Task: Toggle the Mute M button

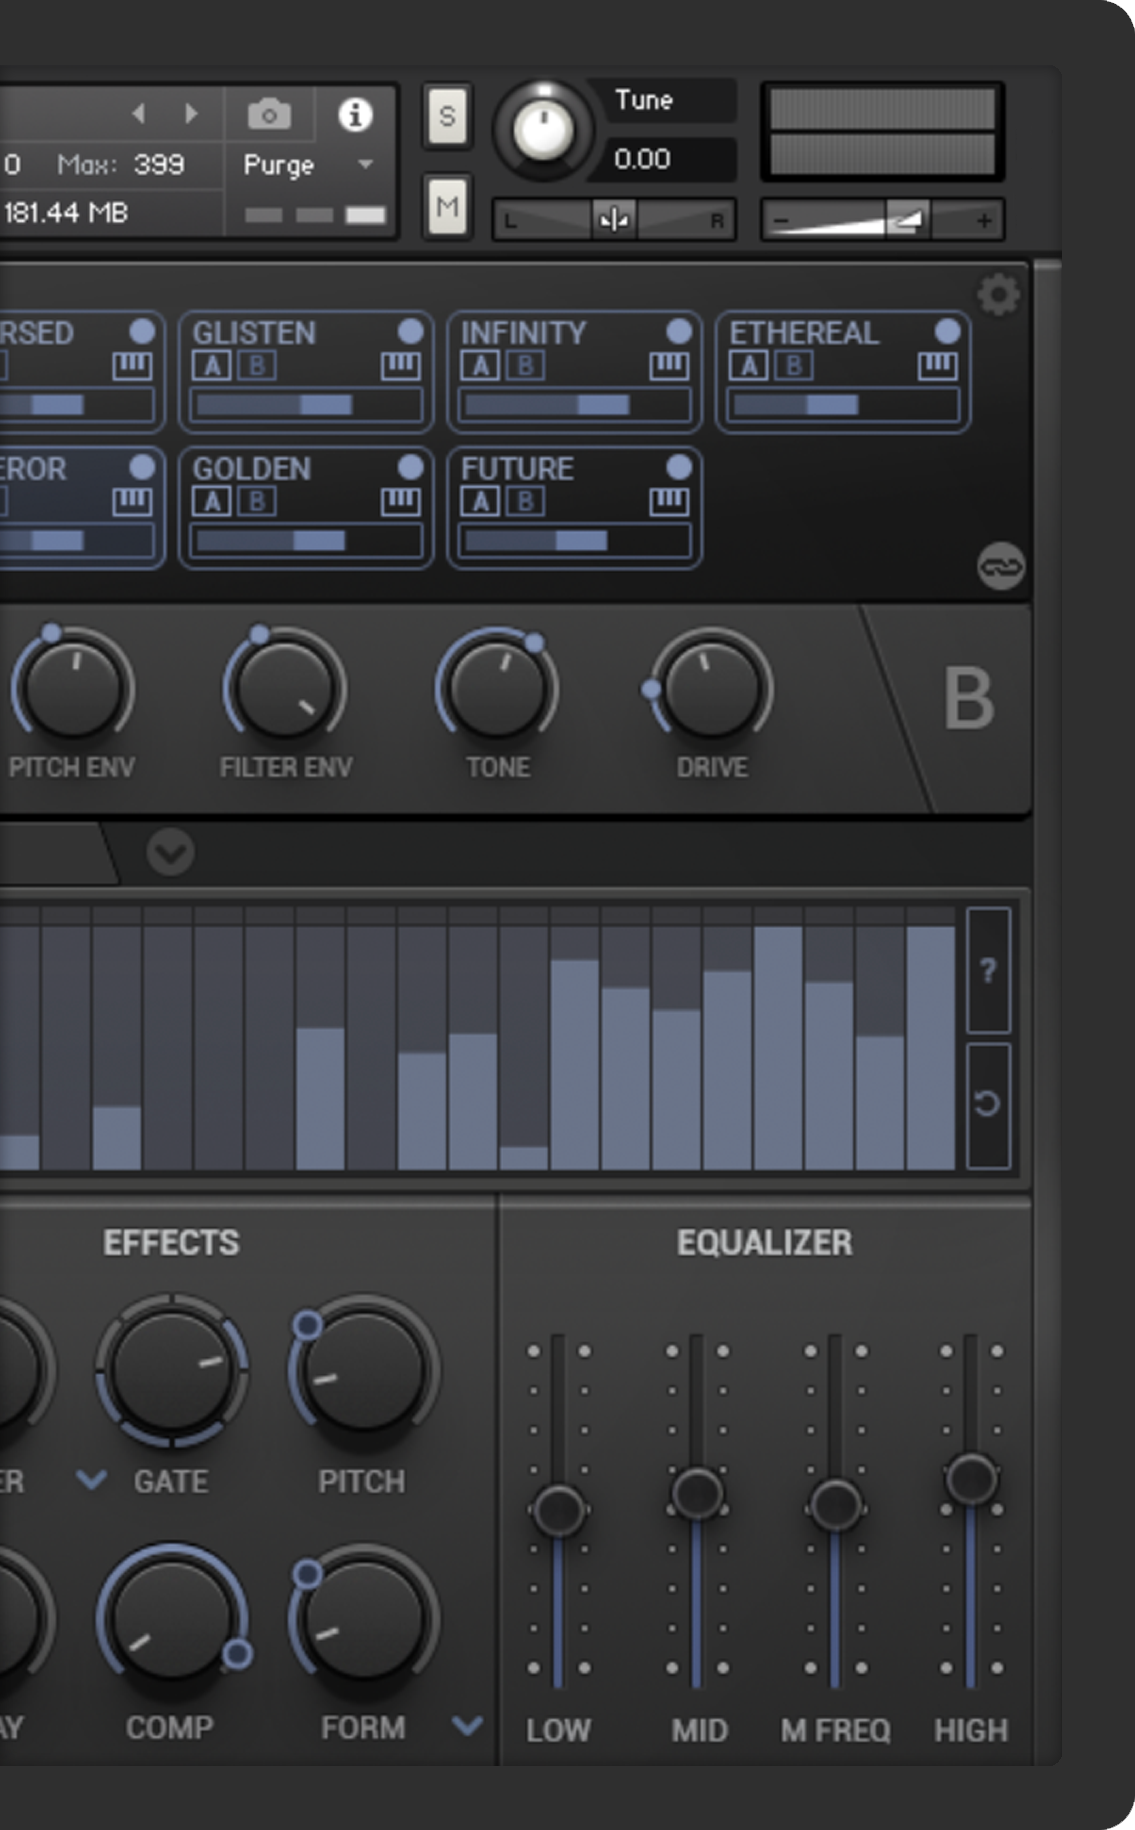Action: tap(447, 206)
